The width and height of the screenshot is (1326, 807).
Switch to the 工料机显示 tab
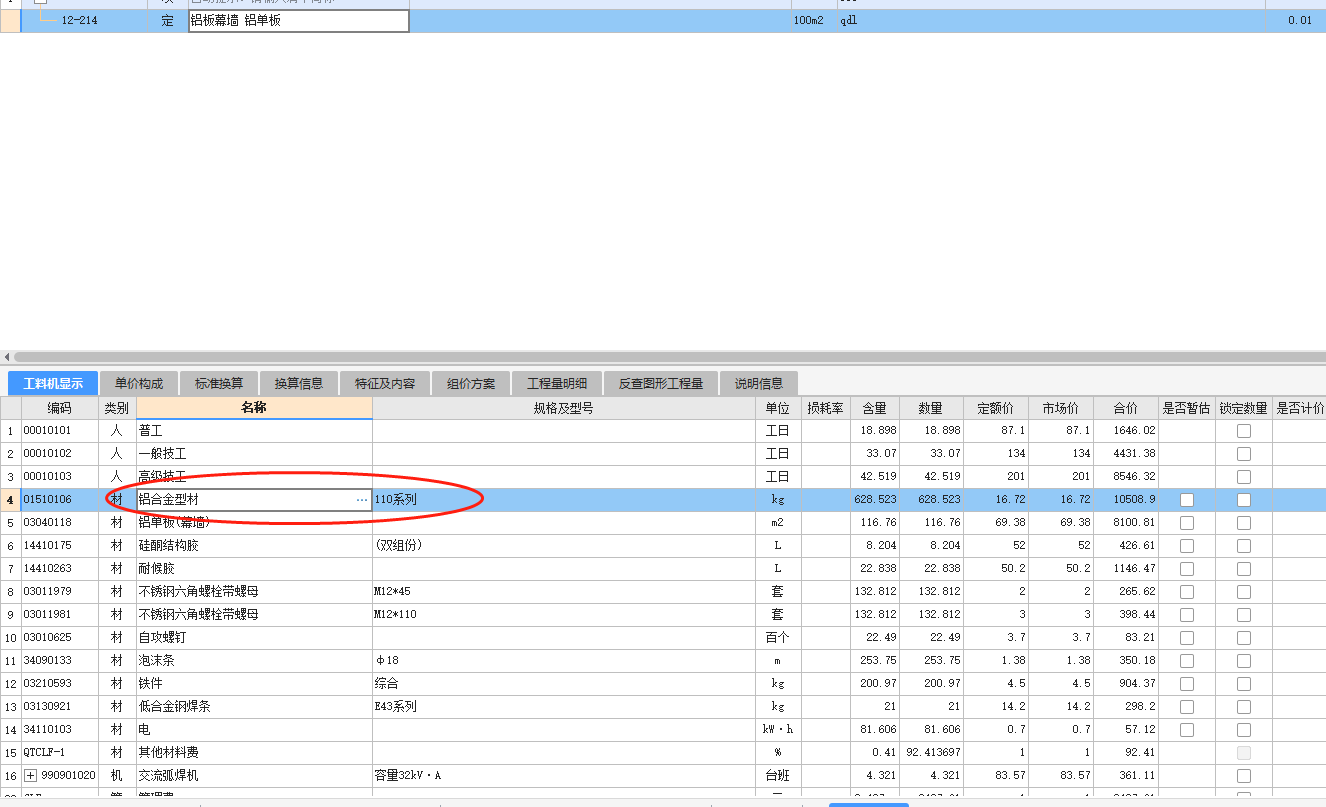point(53,383)
